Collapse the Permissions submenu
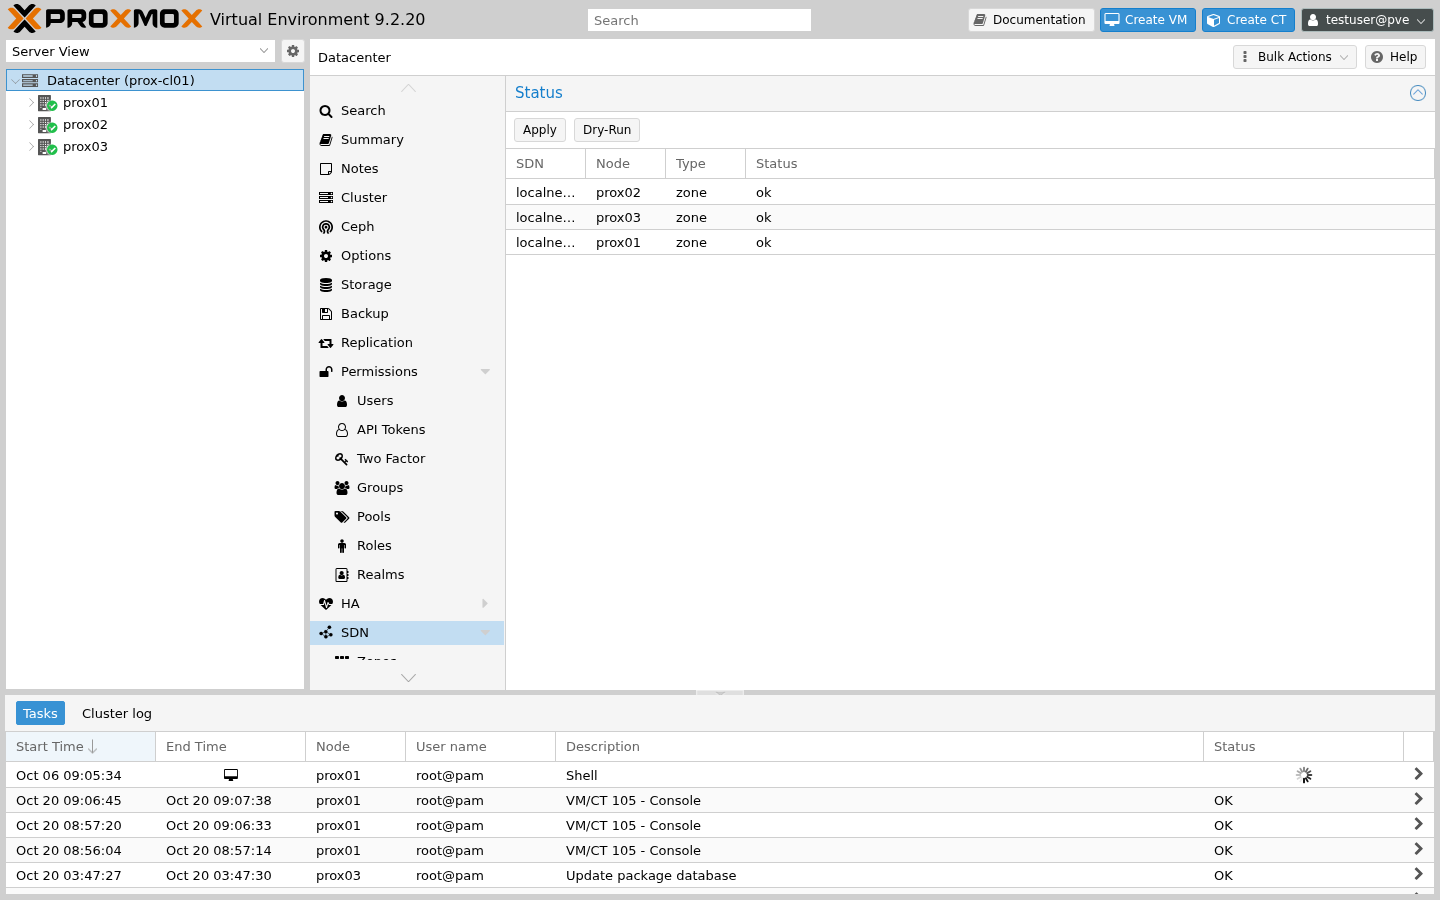The image size is (1440, 900). (485, 372)
